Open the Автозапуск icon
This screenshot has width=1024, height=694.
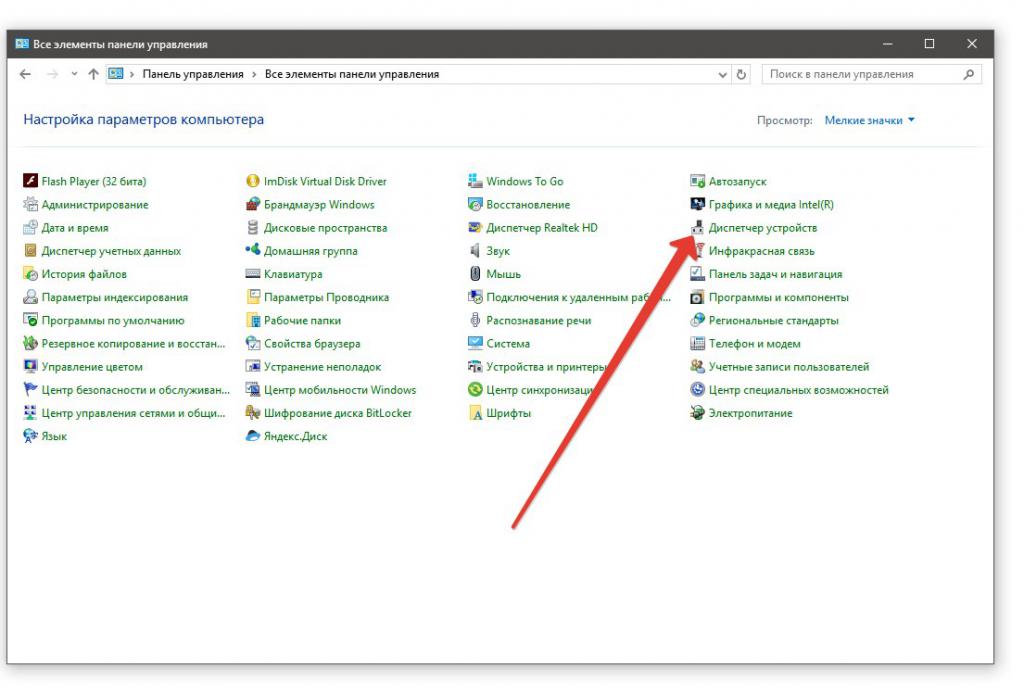point(697,181)
